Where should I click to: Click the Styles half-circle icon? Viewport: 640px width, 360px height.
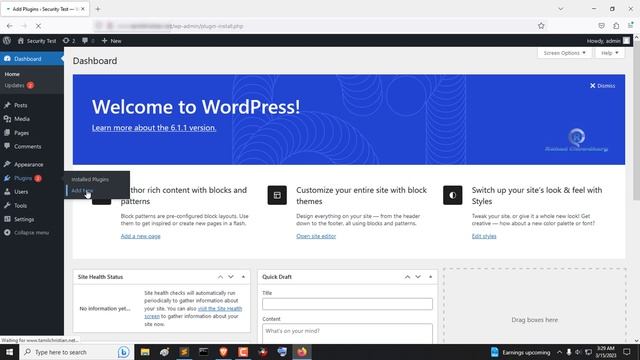(453, 195)
